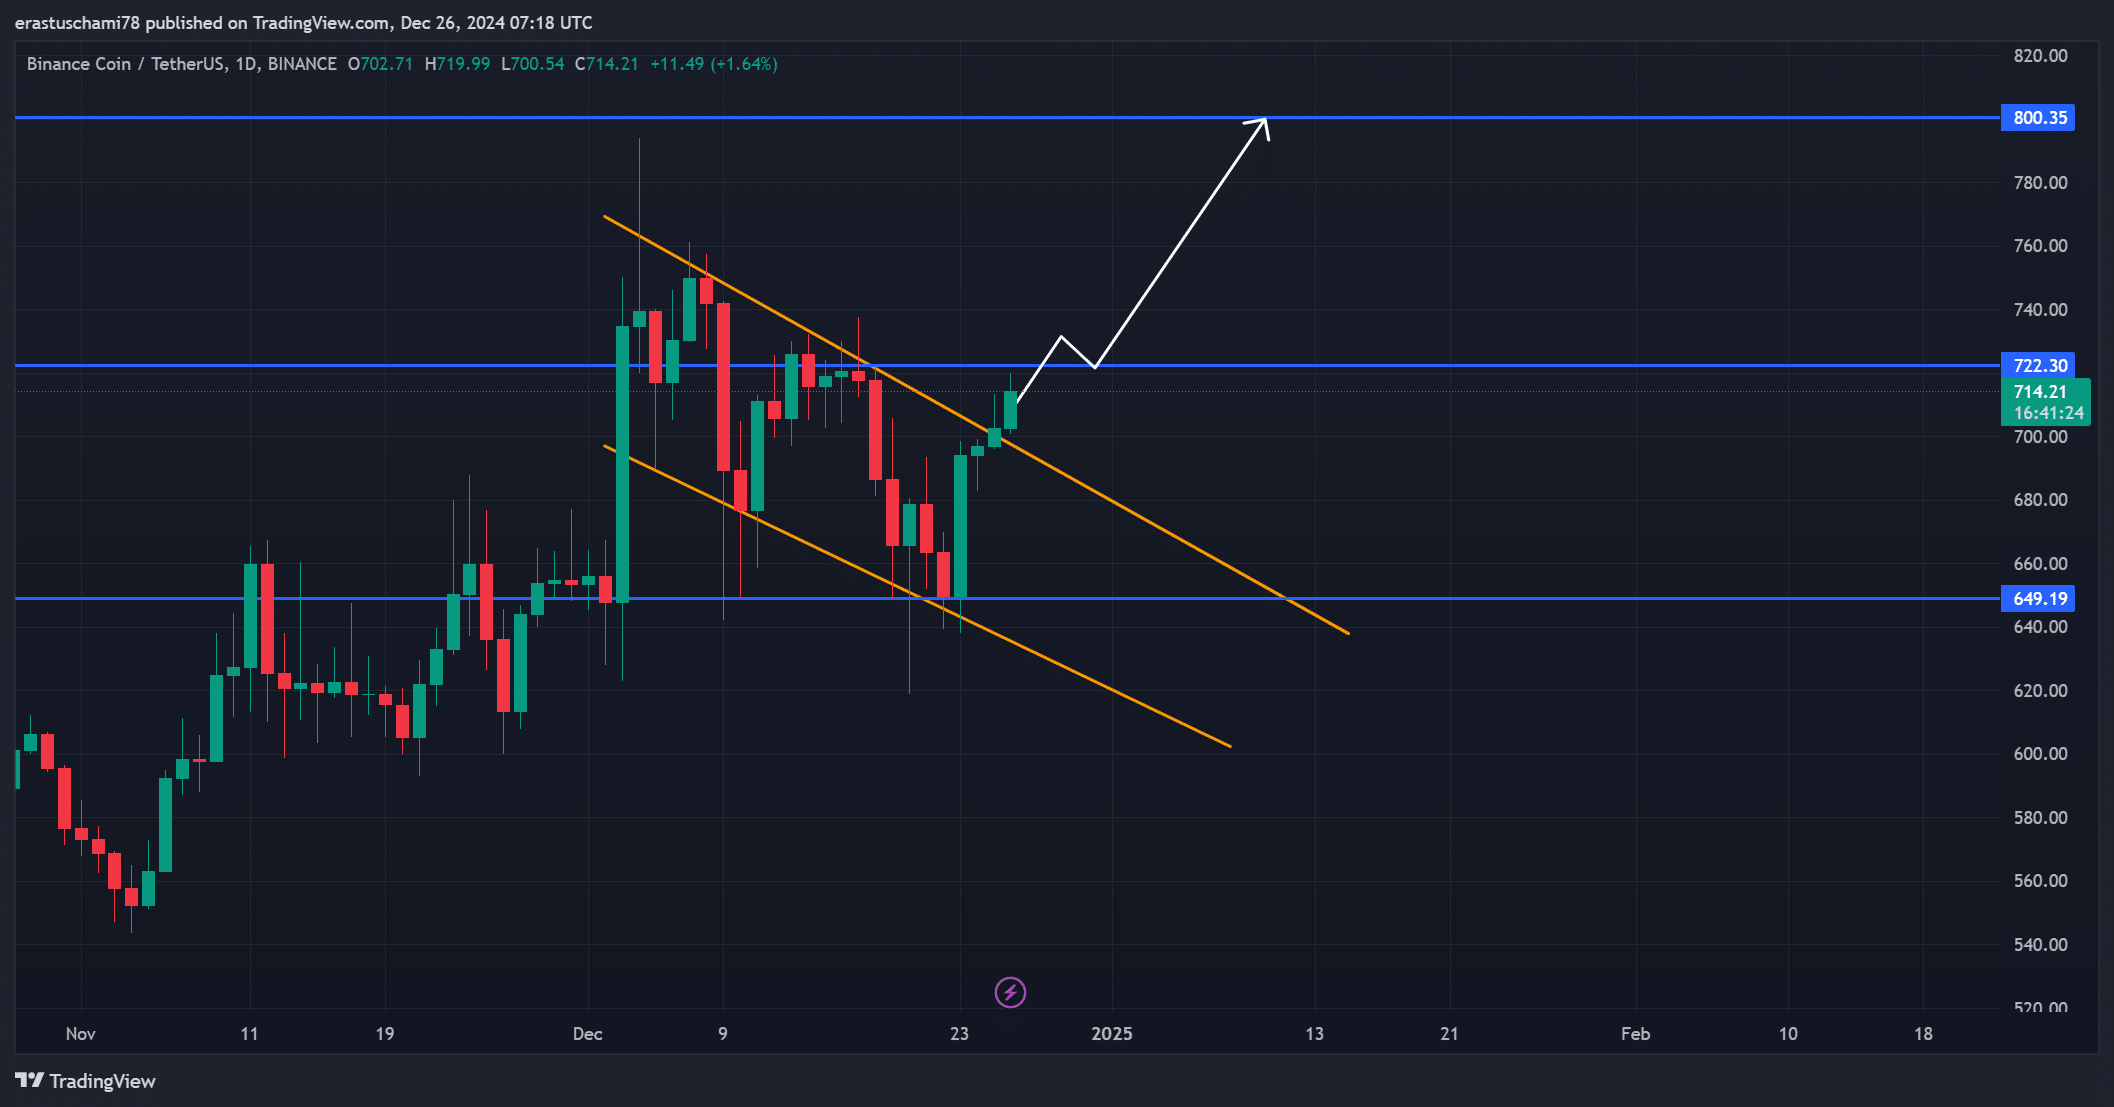Screen dimensions: 2114x1107
Task: Click the 680.00 price axis label
Action: [x=2040, y=500]
